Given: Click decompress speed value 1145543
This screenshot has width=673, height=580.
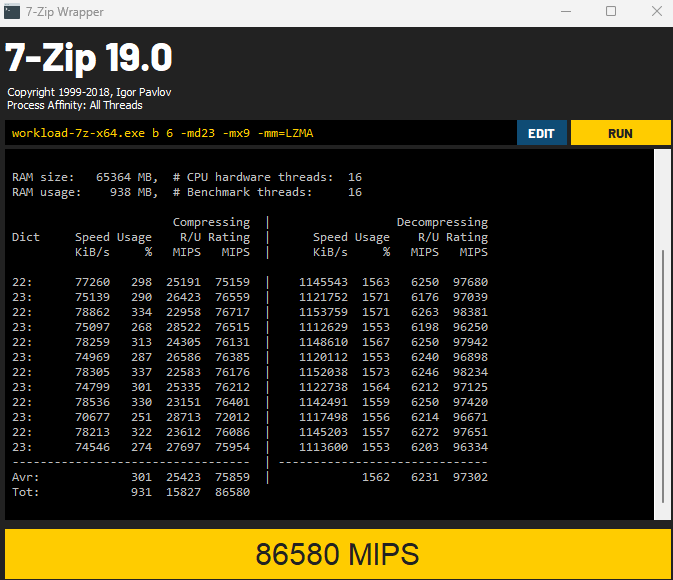Looking at the screenshot, I should 323,282.
